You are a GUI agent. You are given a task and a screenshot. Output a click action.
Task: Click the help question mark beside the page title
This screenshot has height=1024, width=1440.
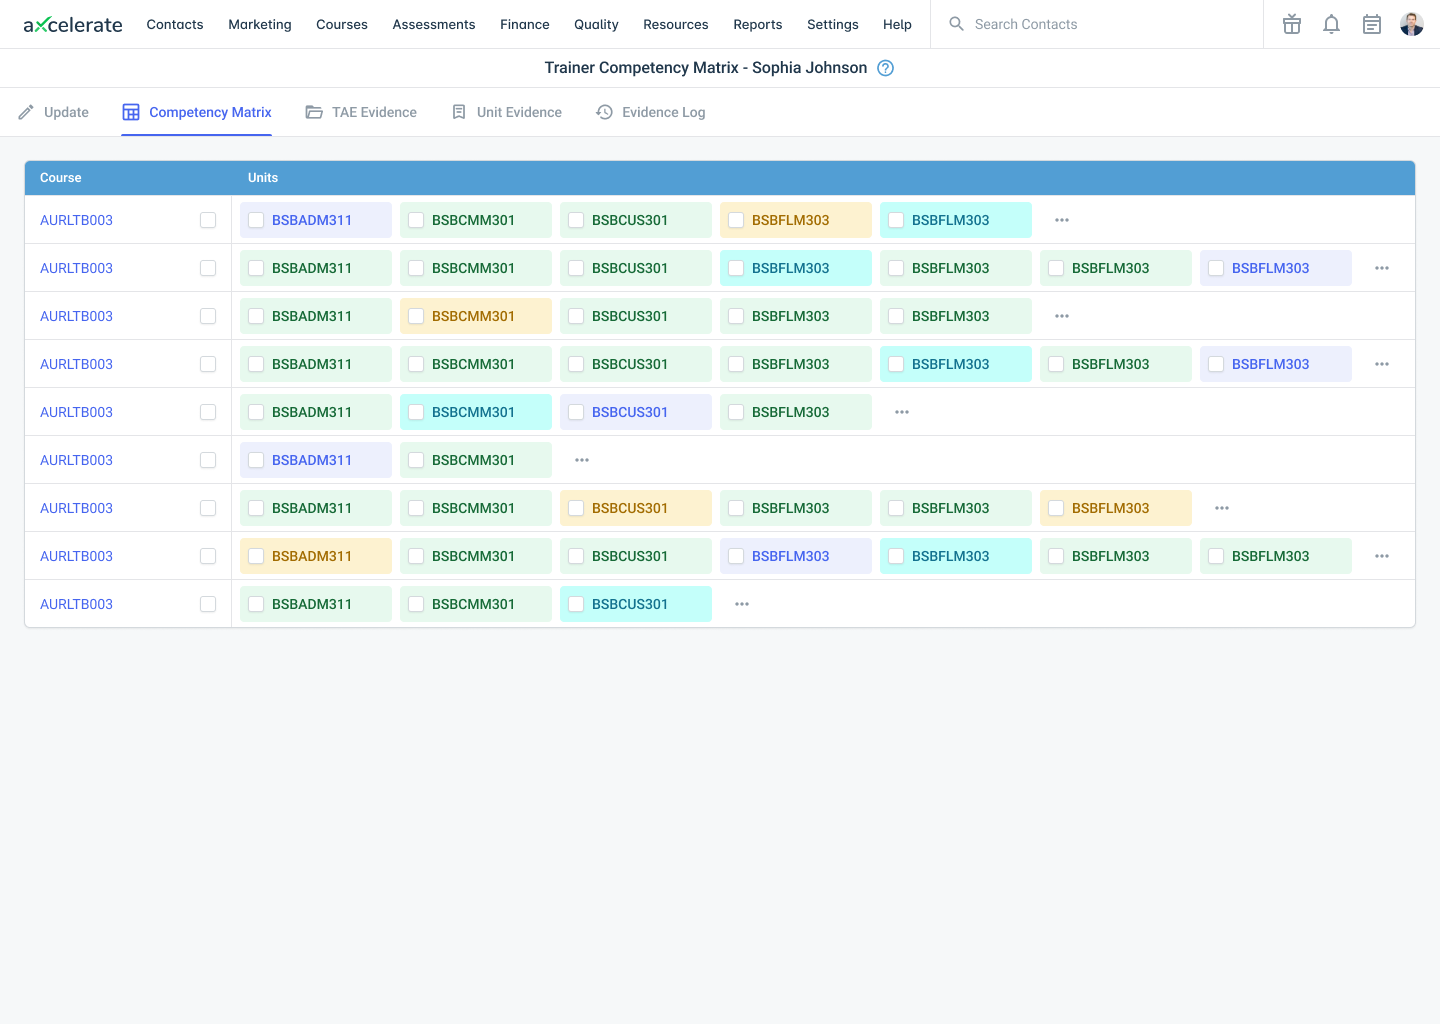[885, 68]
